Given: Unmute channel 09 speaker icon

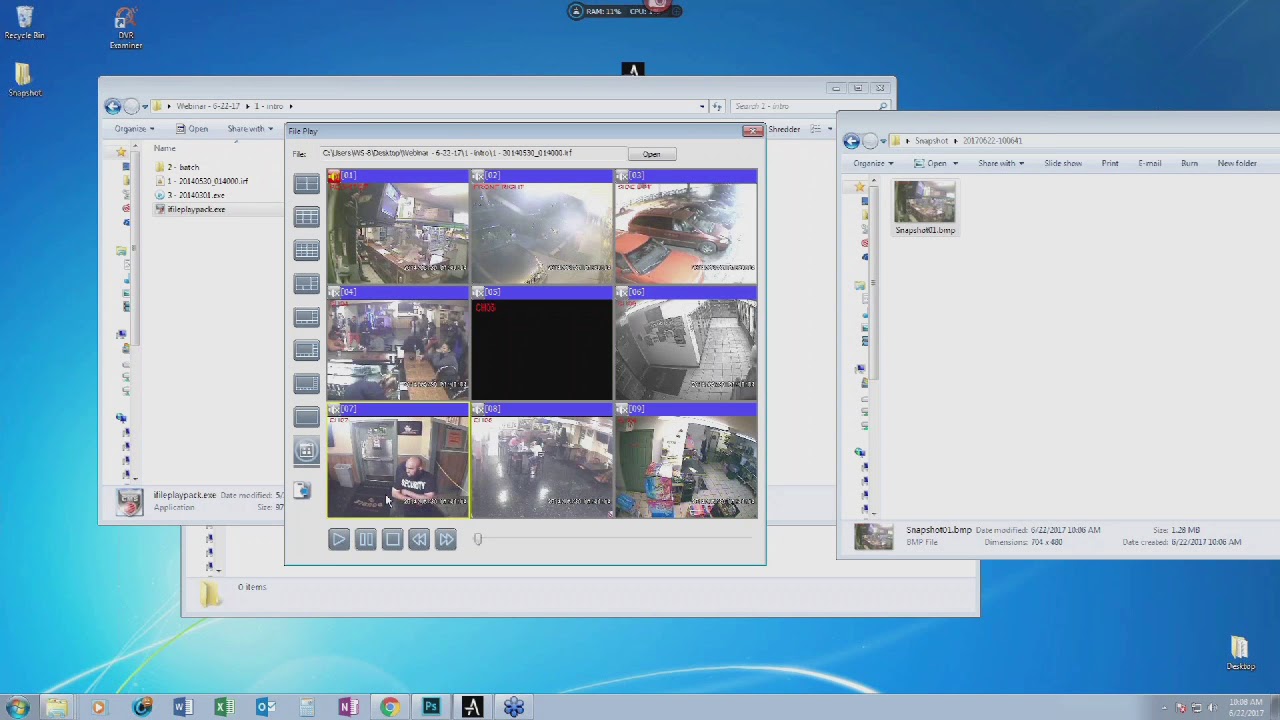Looking at the screenshot, I should pyautogui.click(x=622, y=409).
